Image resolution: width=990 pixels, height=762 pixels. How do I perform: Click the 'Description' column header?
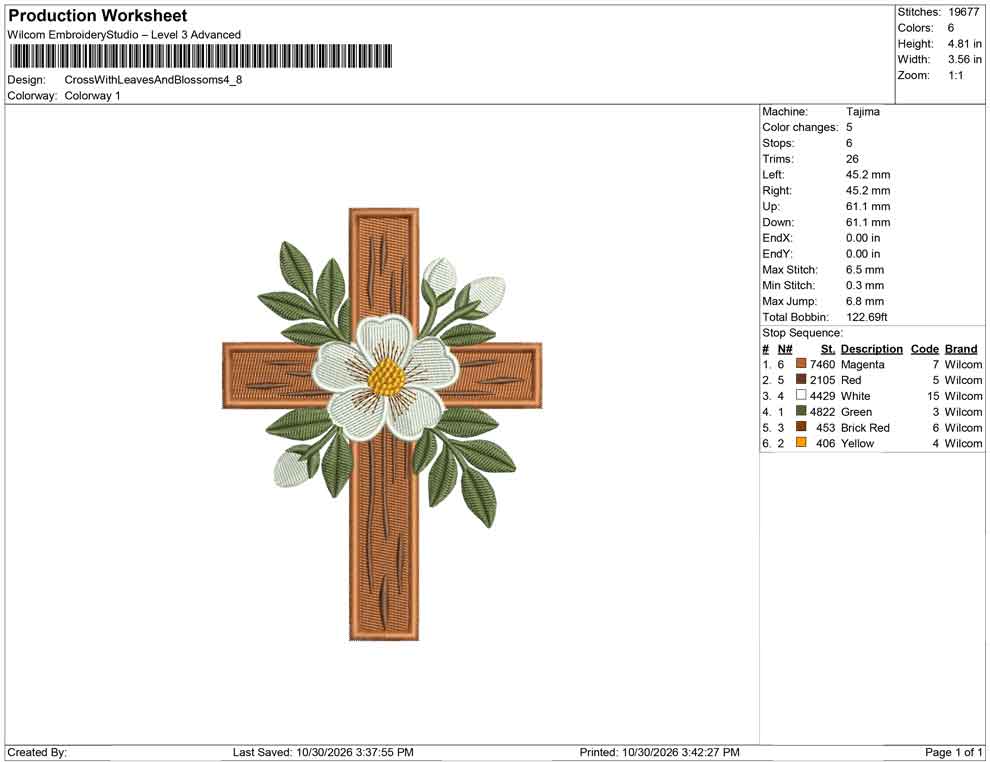point(871,348)
